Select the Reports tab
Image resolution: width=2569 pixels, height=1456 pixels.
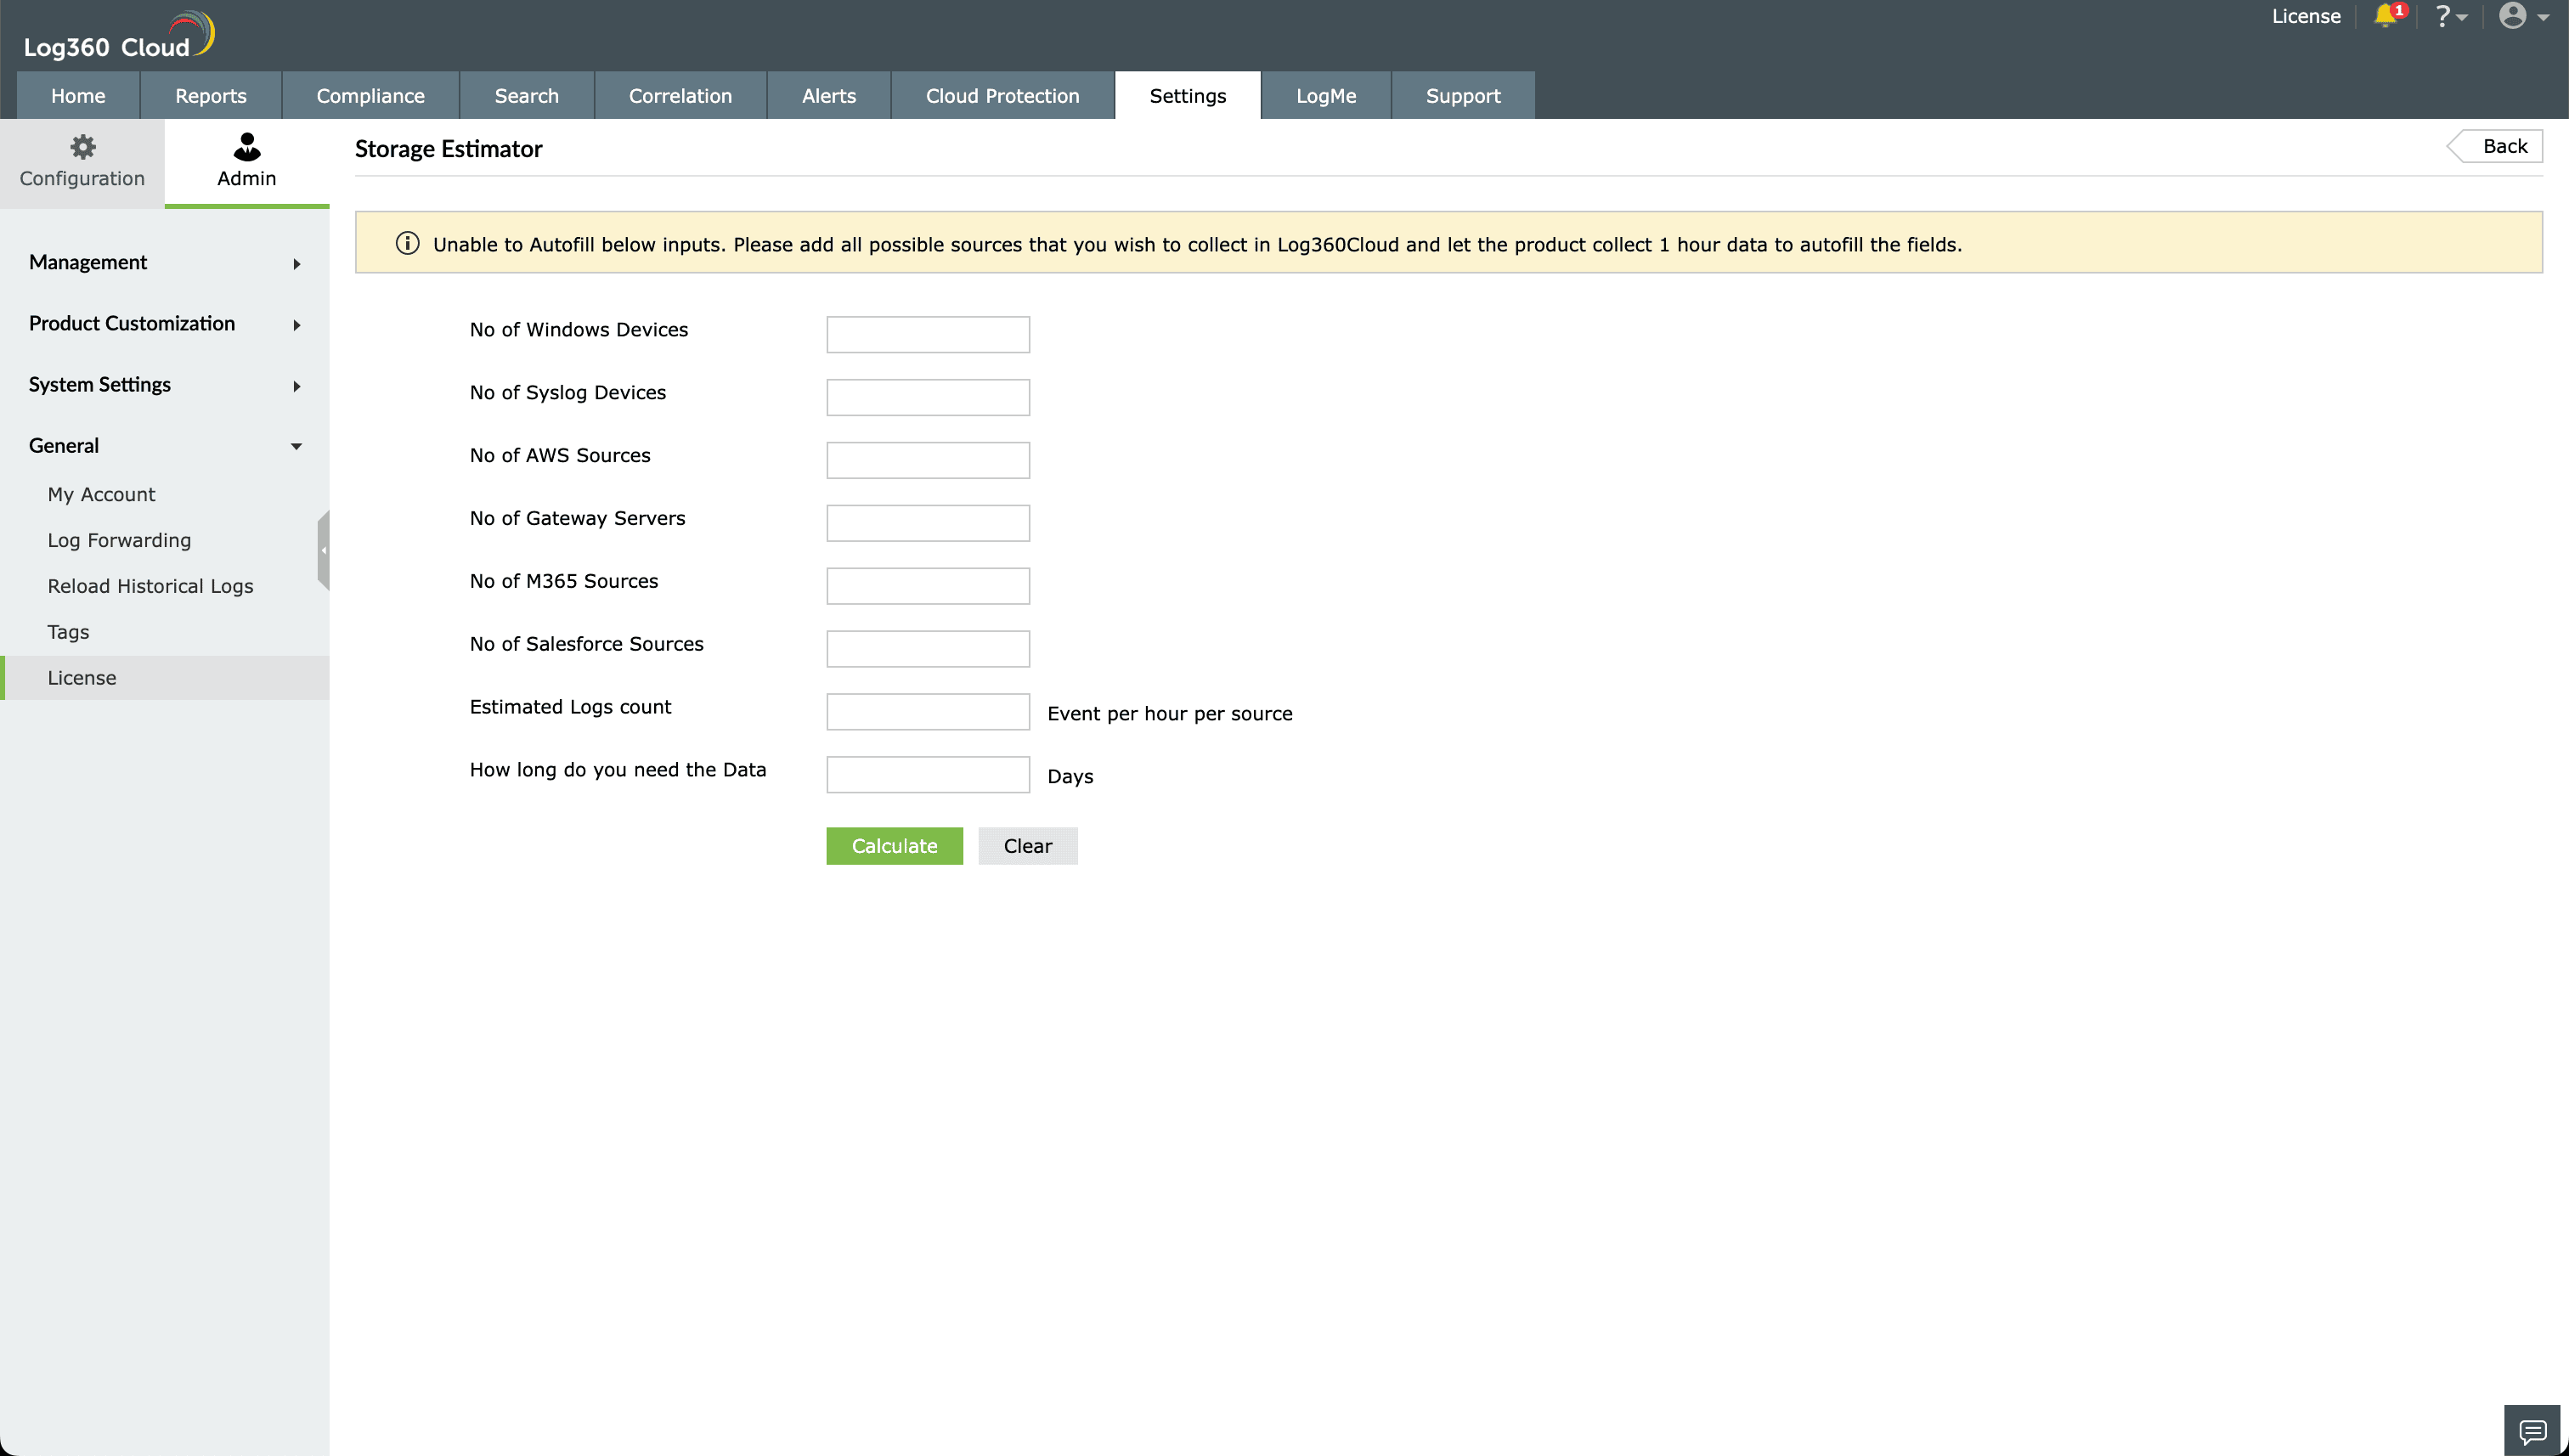210,95
